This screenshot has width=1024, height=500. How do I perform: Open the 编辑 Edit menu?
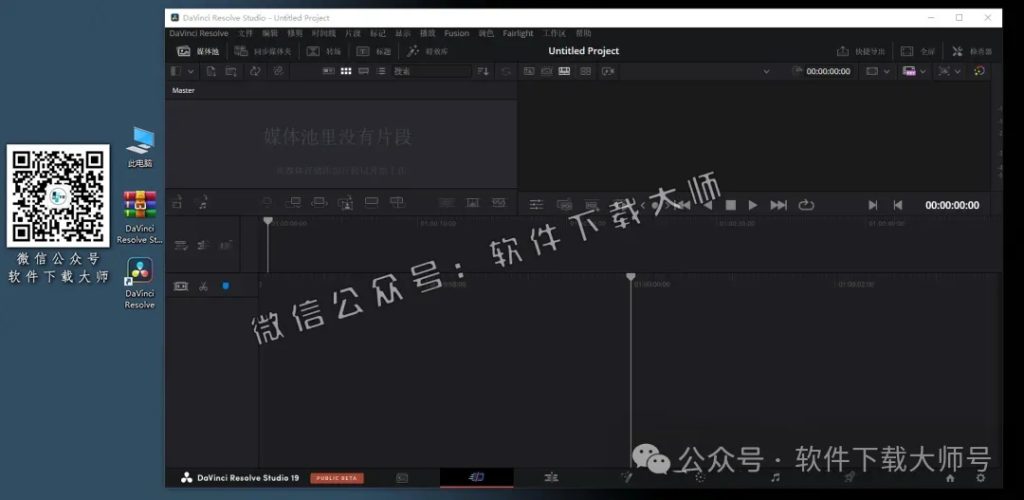[270, 33]
